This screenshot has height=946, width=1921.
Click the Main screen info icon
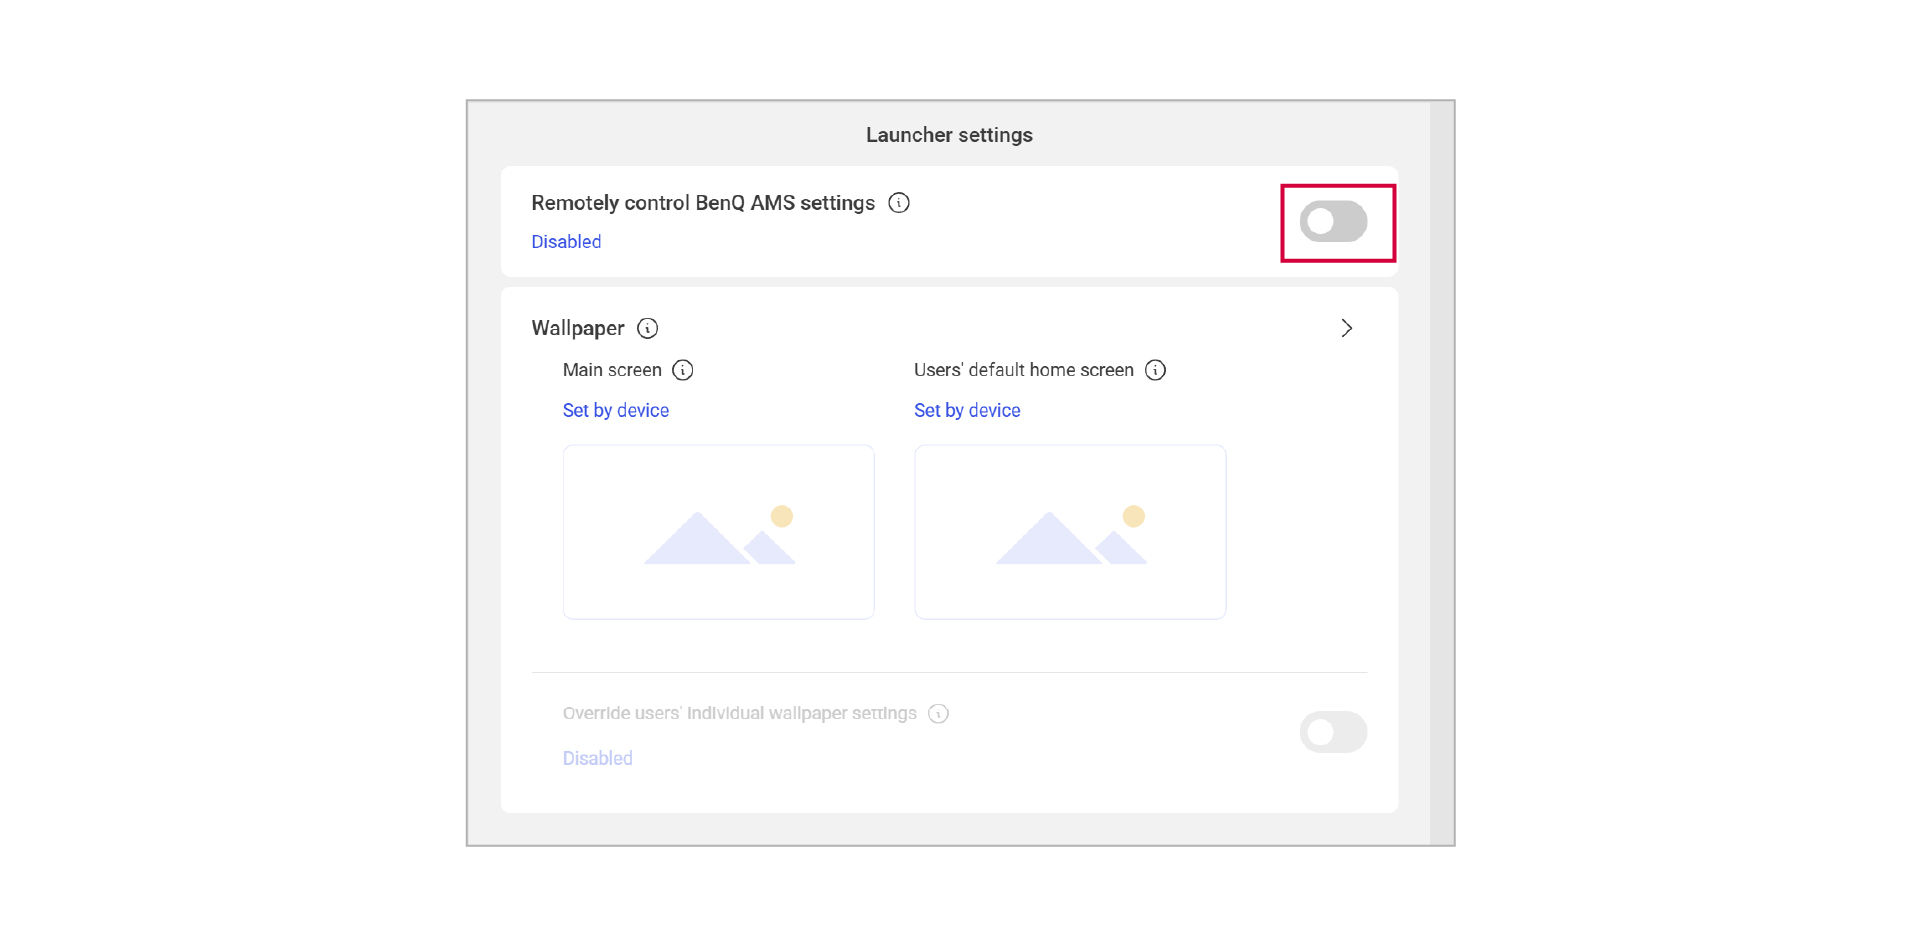(683, 370)
